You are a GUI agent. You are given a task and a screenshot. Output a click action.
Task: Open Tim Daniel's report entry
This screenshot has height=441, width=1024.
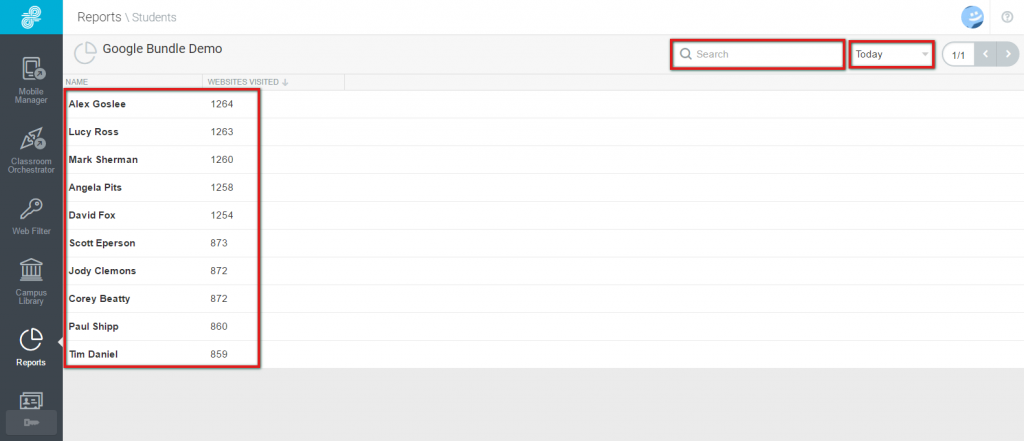[x=543, y=354]
